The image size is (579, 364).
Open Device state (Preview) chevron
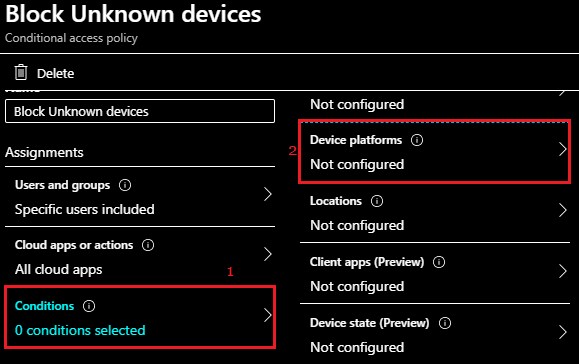click(x=562, y=332)
